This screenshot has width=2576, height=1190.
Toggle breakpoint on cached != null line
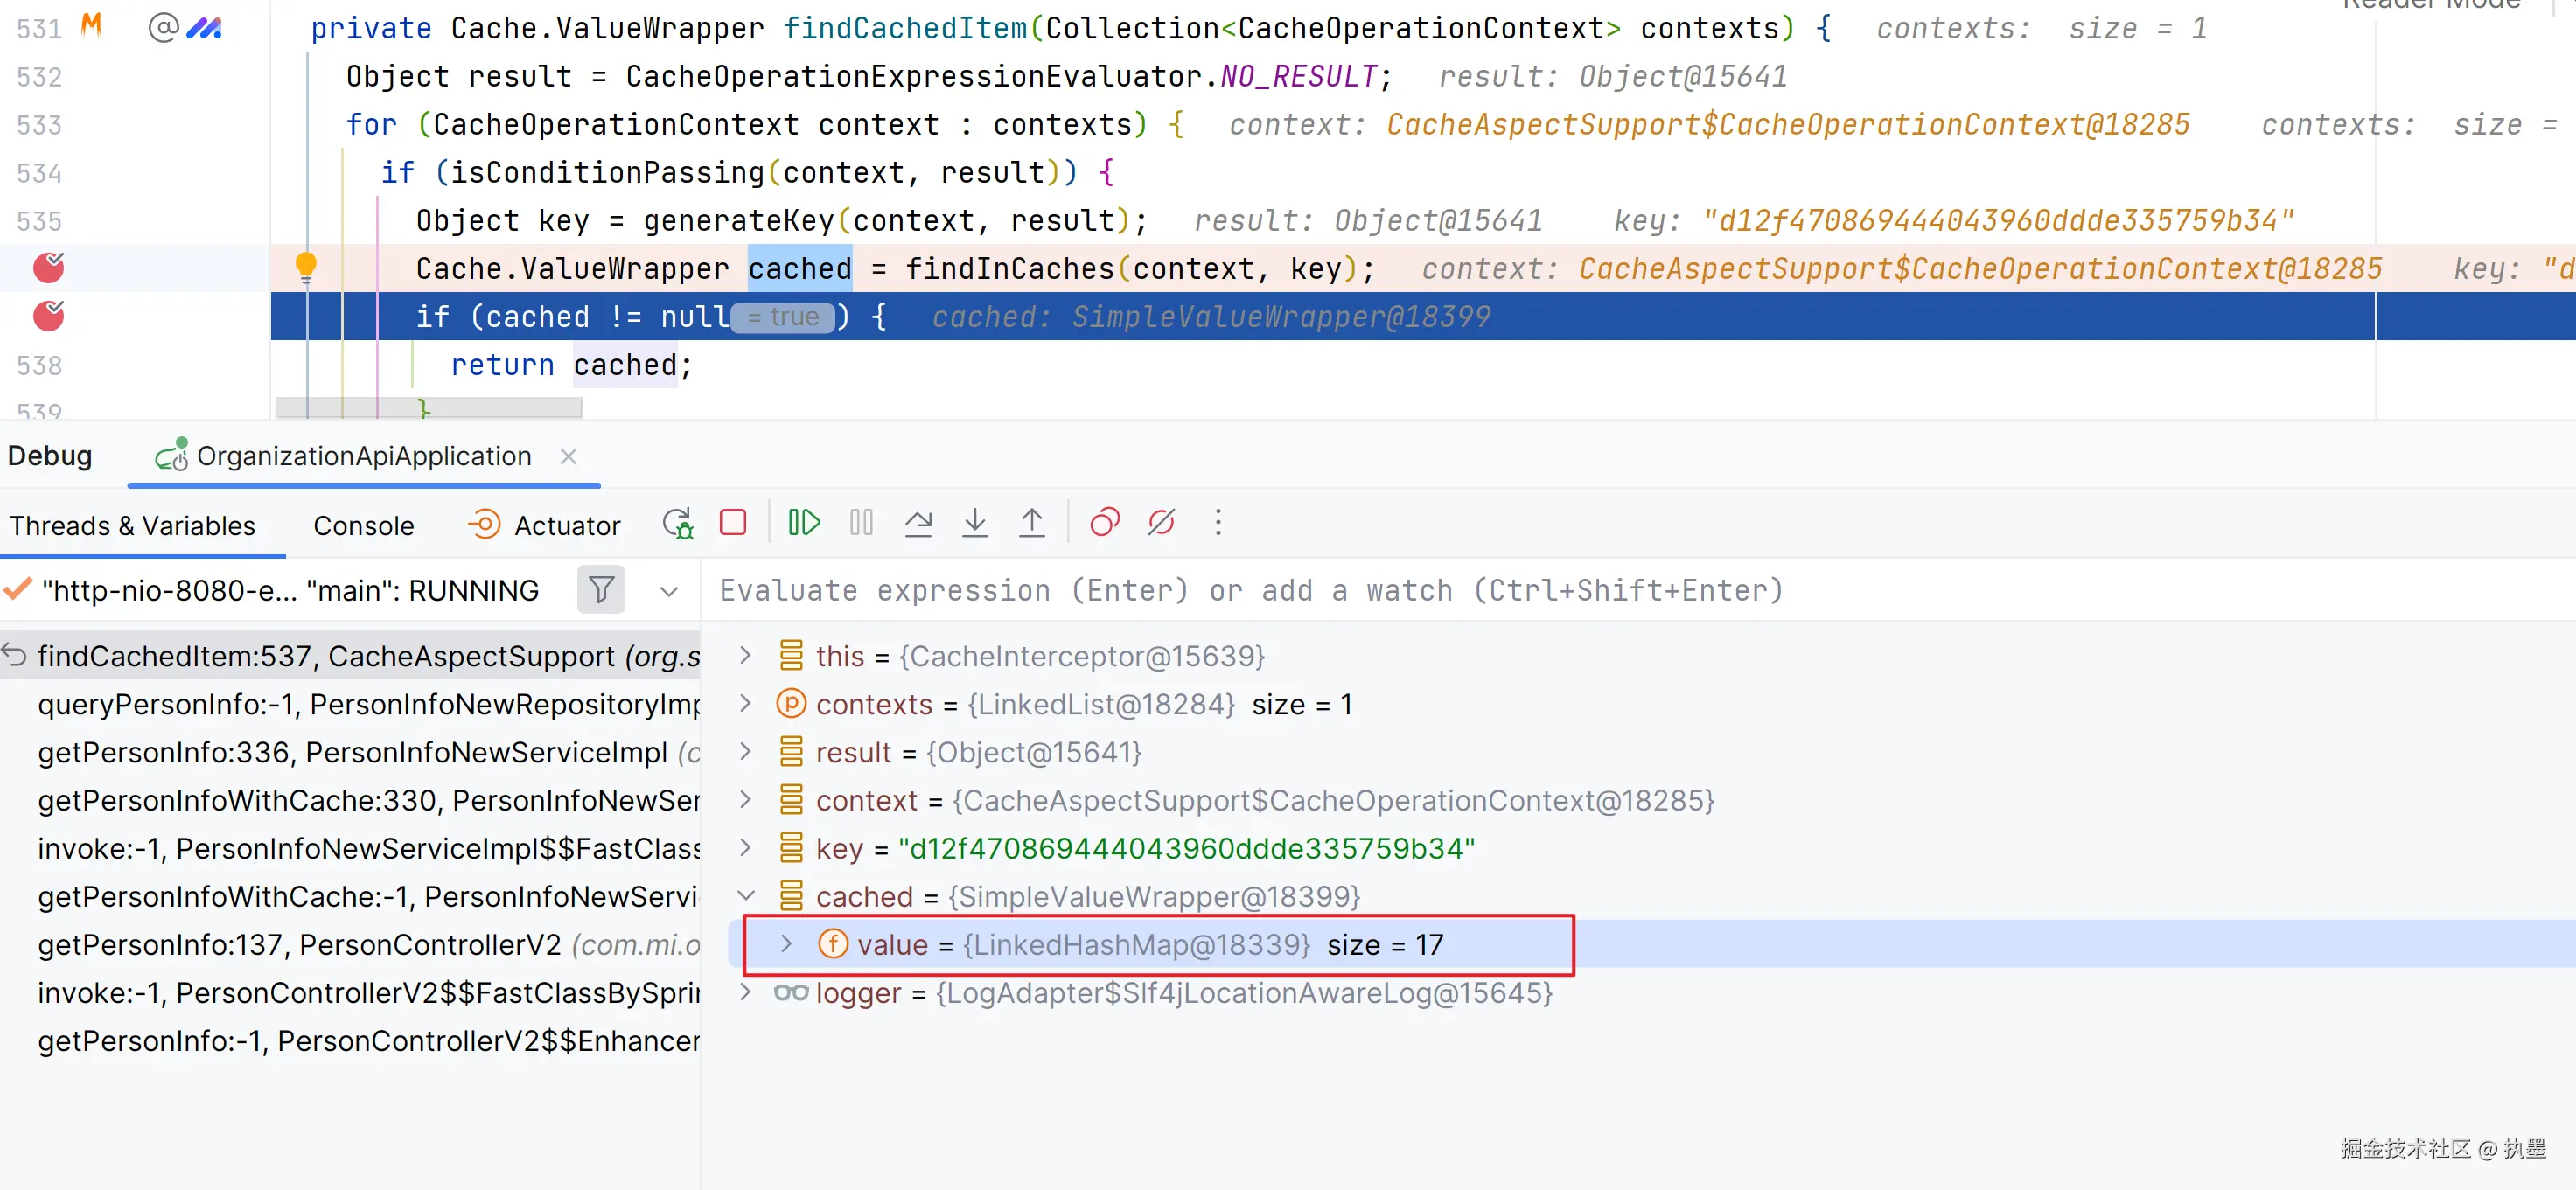point(49,316)
